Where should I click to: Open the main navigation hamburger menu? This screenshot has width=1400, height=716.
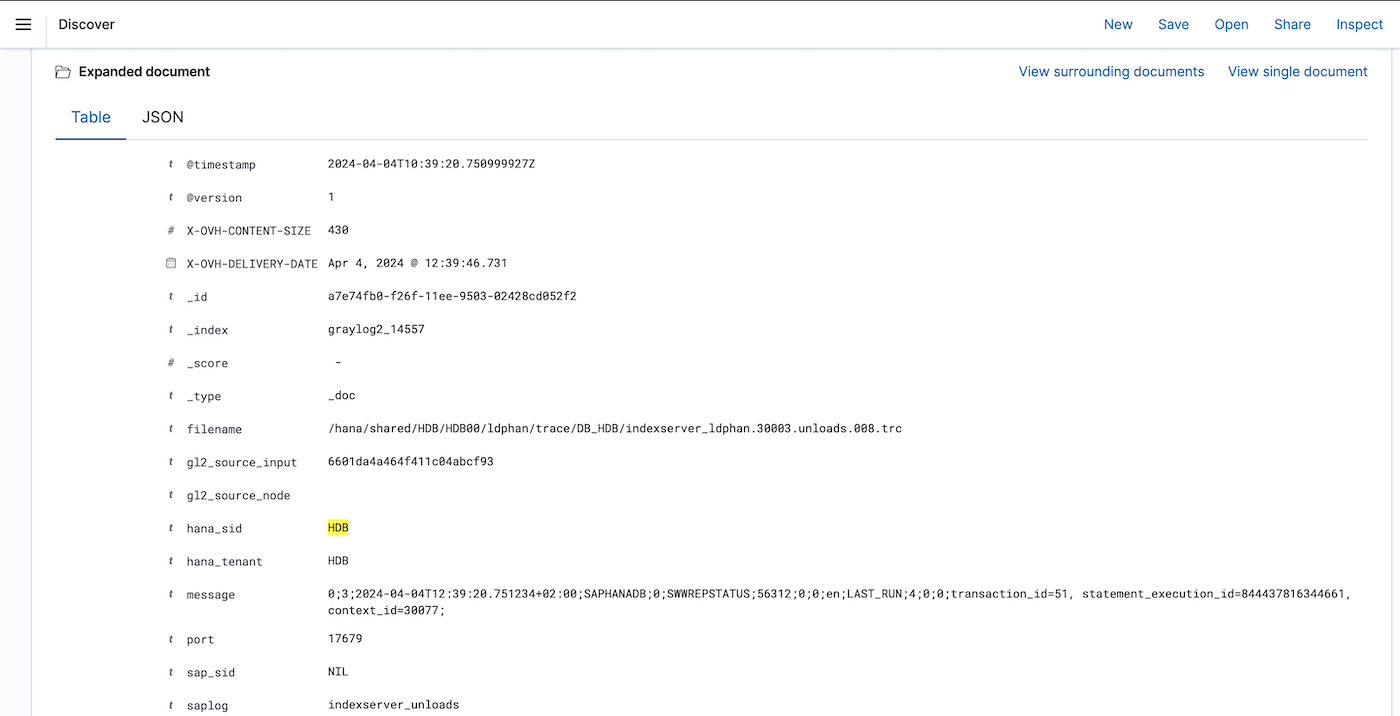pyautogui.click(x=23, y=24)
